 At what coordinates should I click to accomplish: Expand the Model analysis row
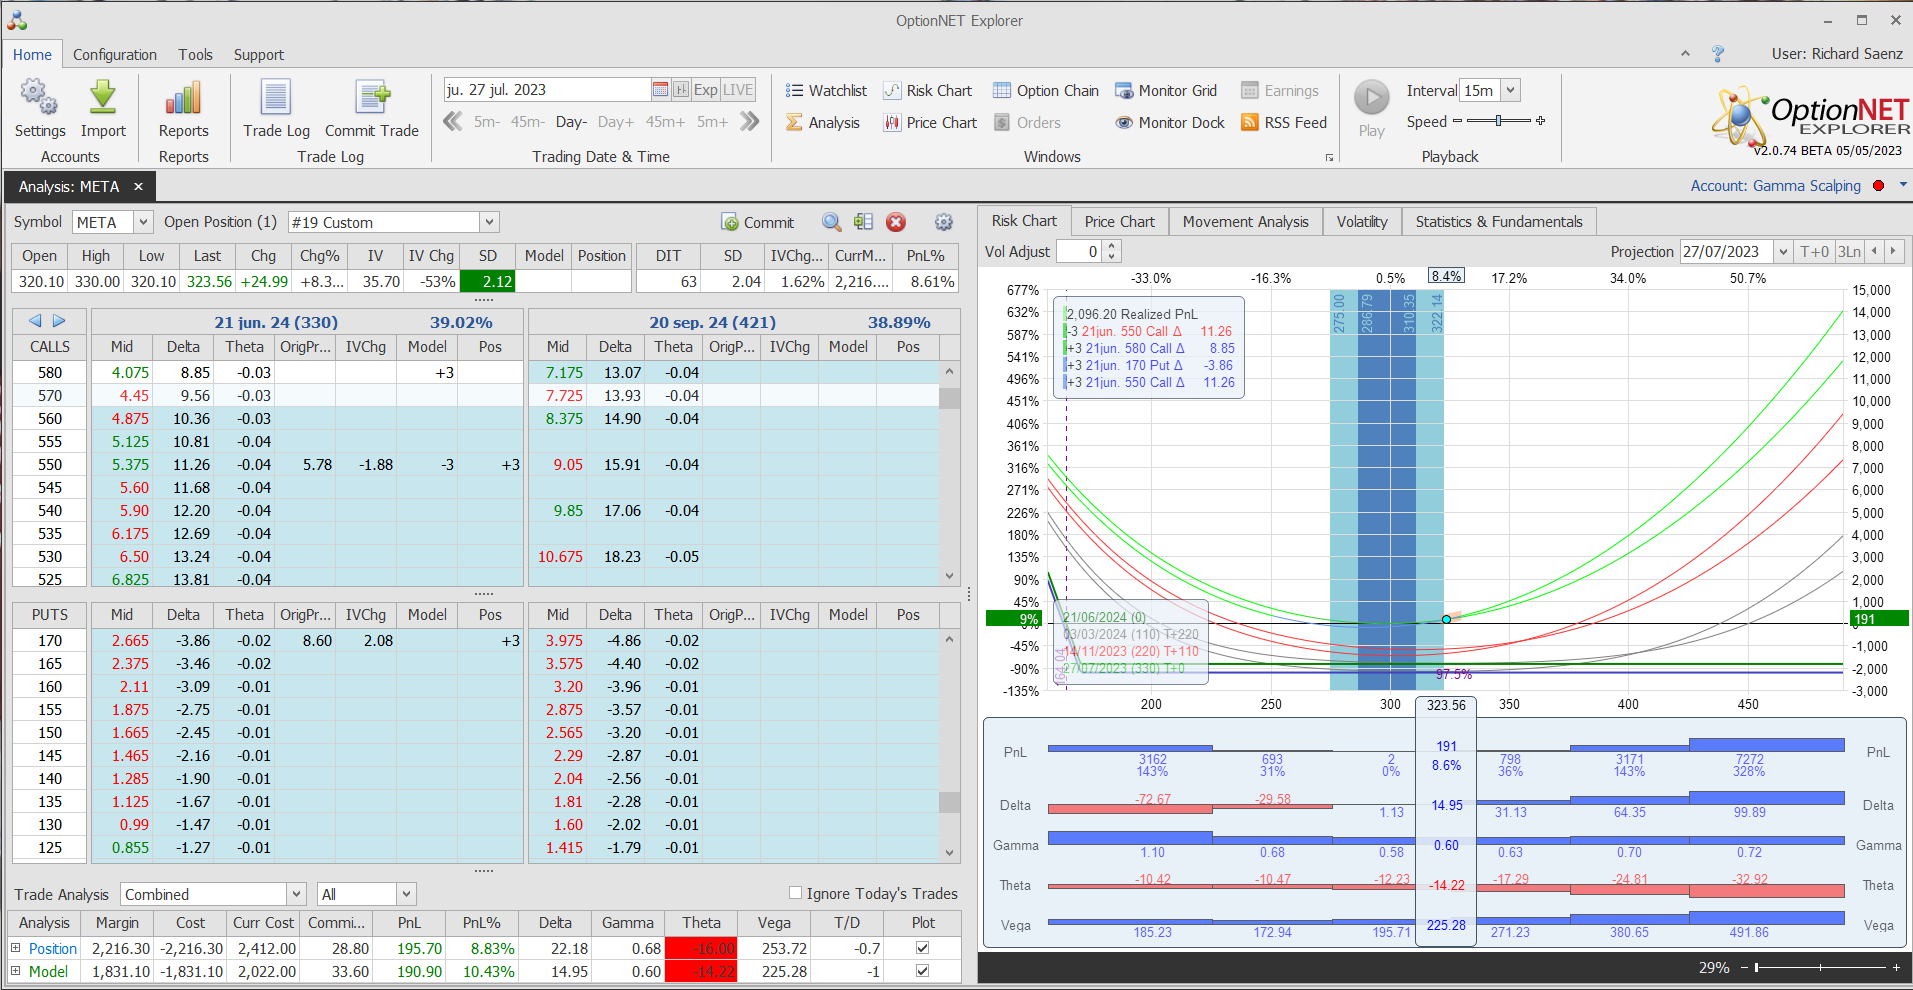[x=16, y=971]
